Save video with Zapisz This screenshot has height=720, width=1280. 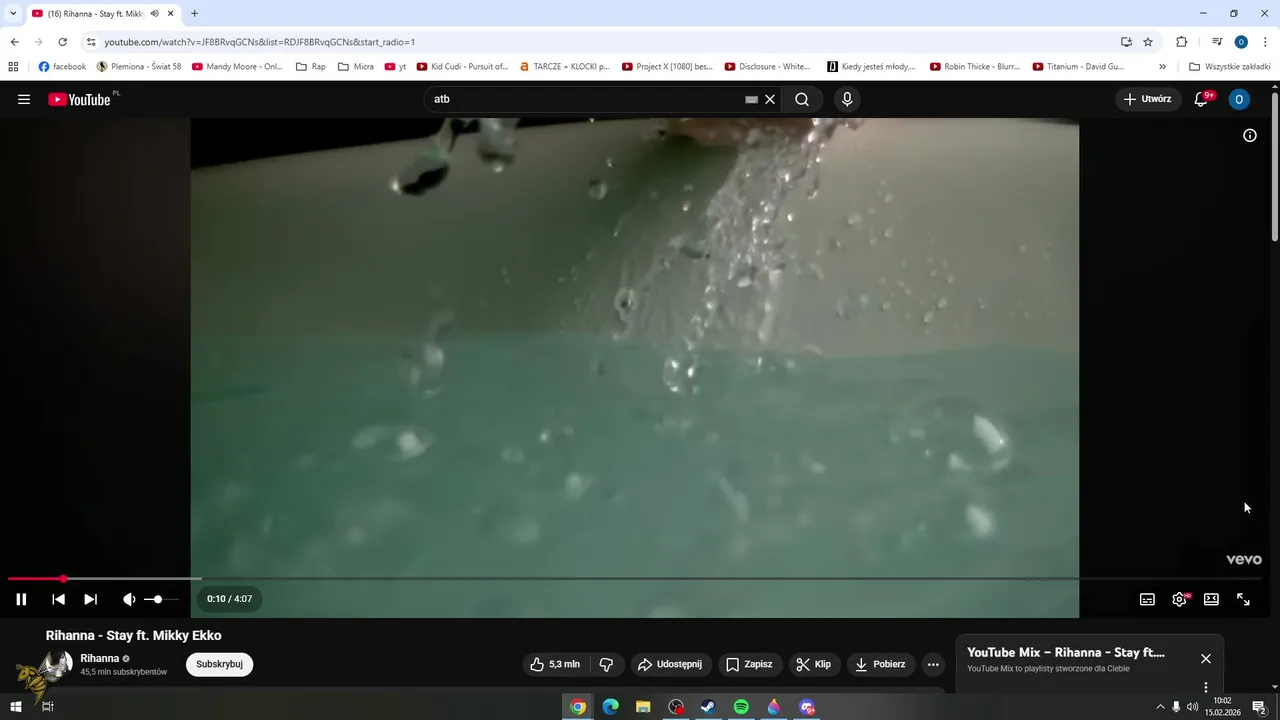click(x=749, y=664)
